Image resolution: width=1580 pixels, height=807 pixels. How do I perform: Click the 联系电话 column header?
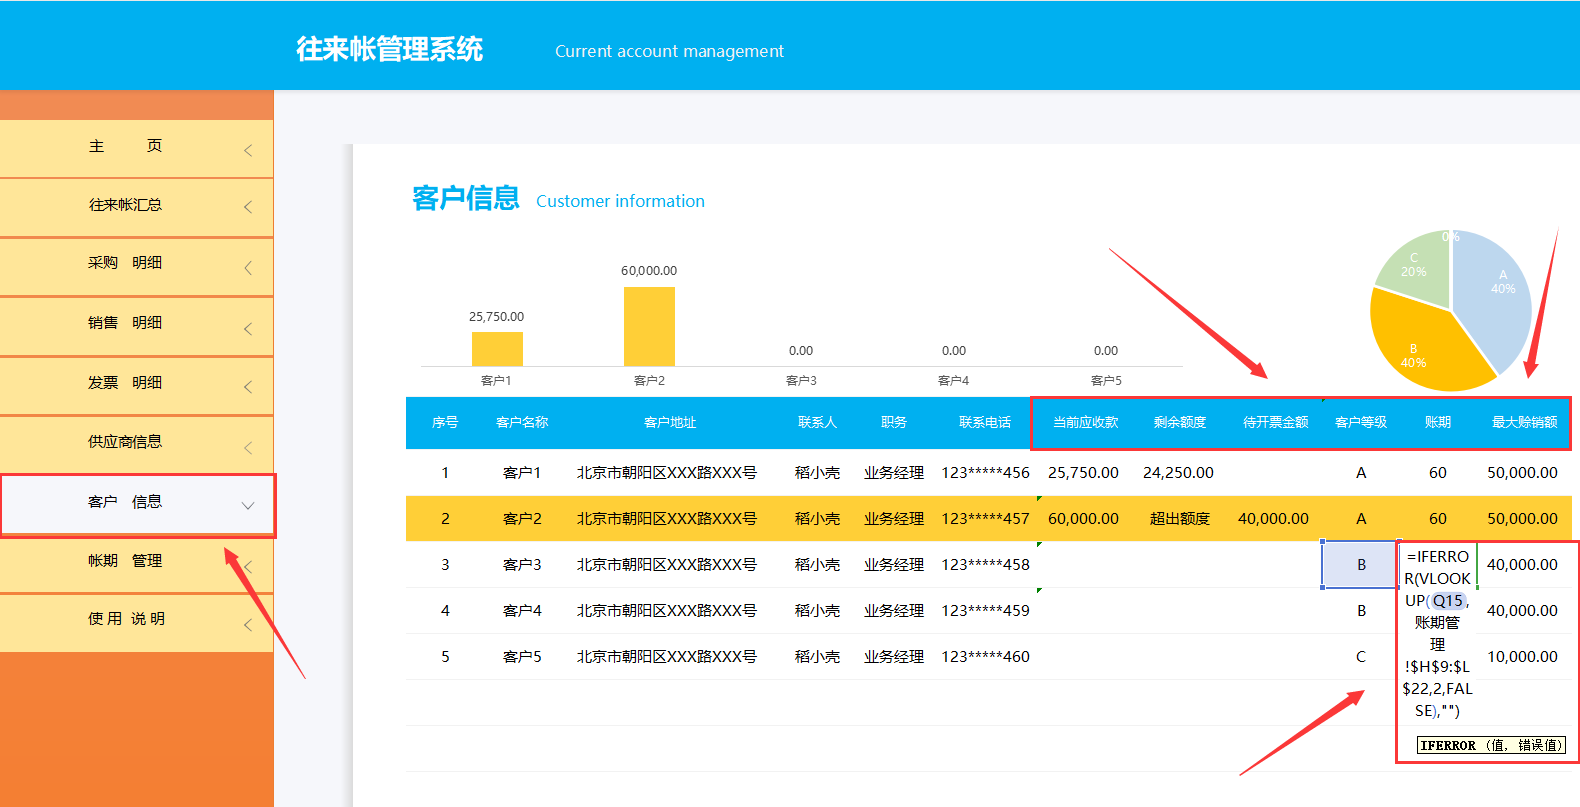985,422
